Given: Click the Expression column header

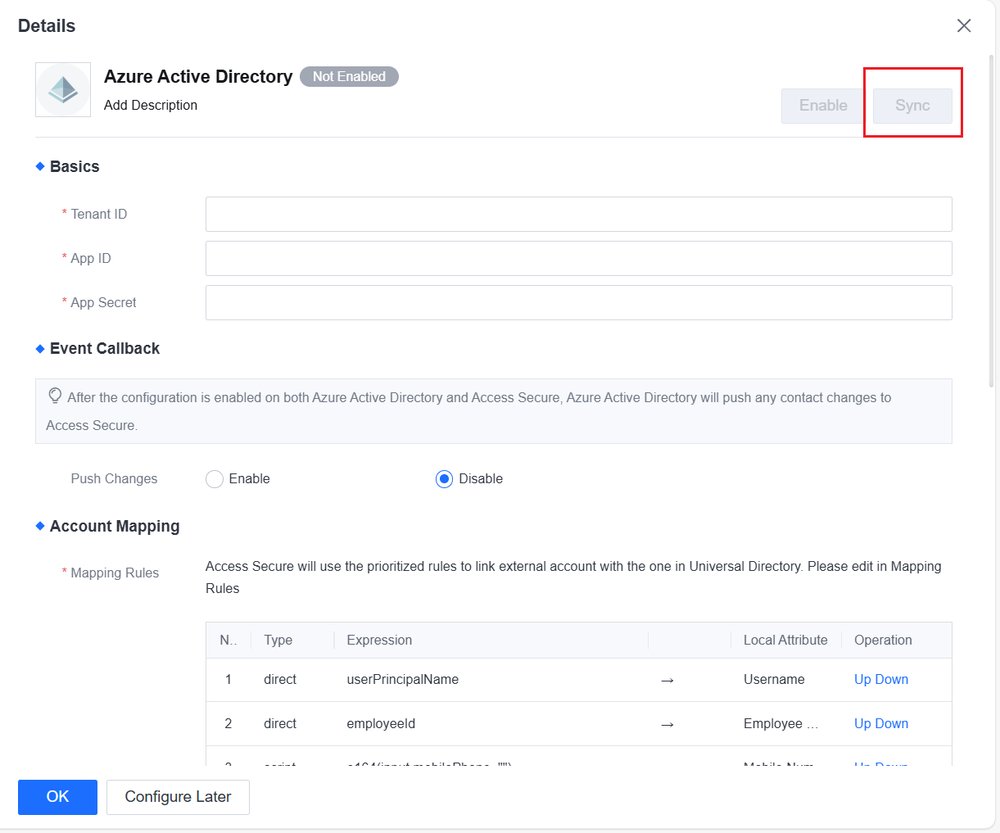Looking at the screenshot, I should (x=379, y=640).
